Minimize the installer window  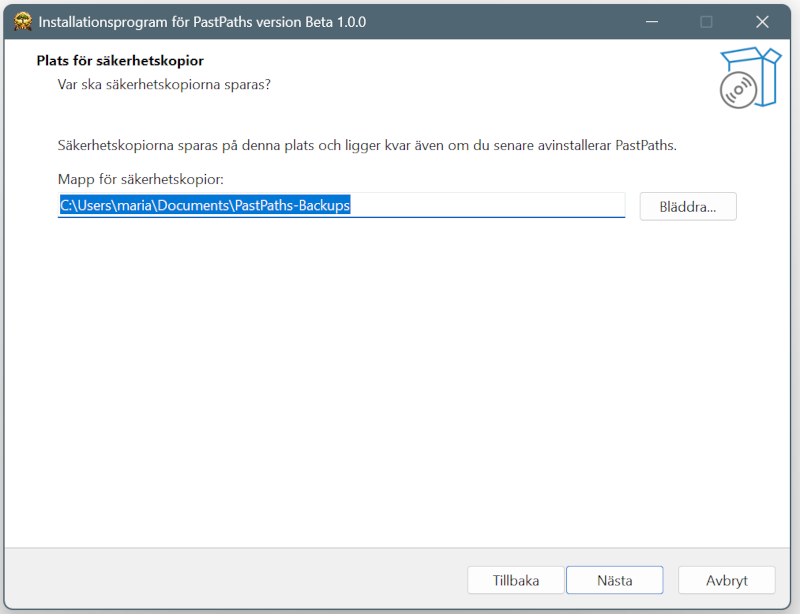[x=652, y=22]
